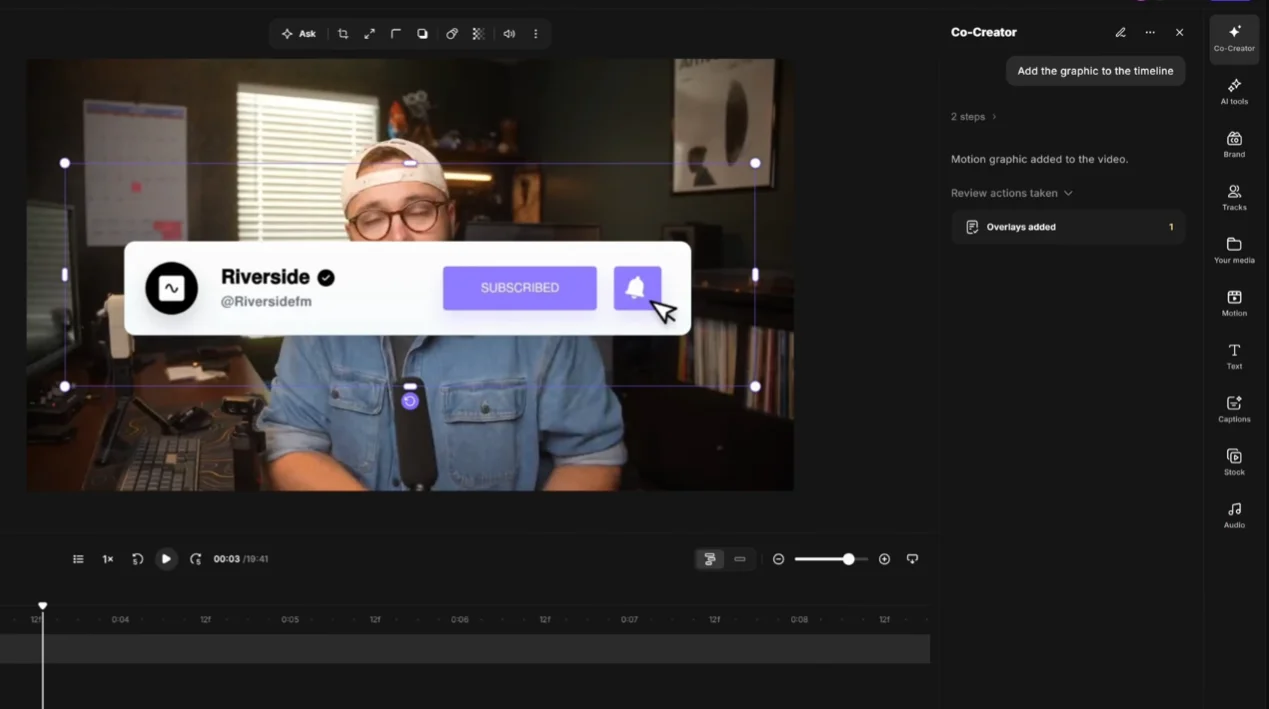This screenshot has height=709, width=1269.
Task: Click the '@Riversidefm' handle text
Action: point(266,301)
